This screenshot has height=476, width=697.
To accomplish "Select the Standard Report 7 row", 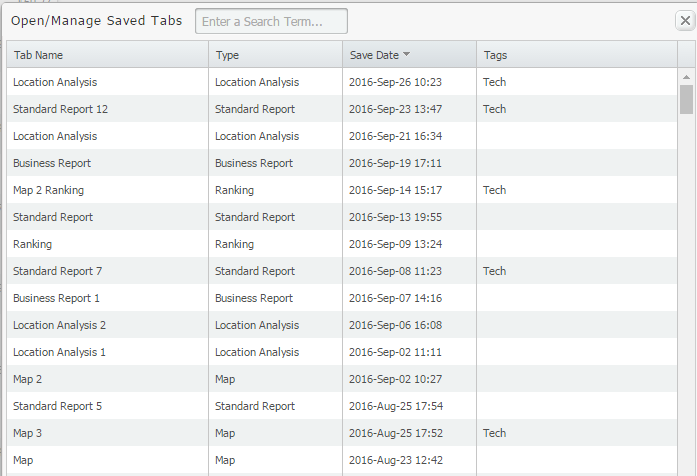I will pyautogui.click(x=342, y=271).
